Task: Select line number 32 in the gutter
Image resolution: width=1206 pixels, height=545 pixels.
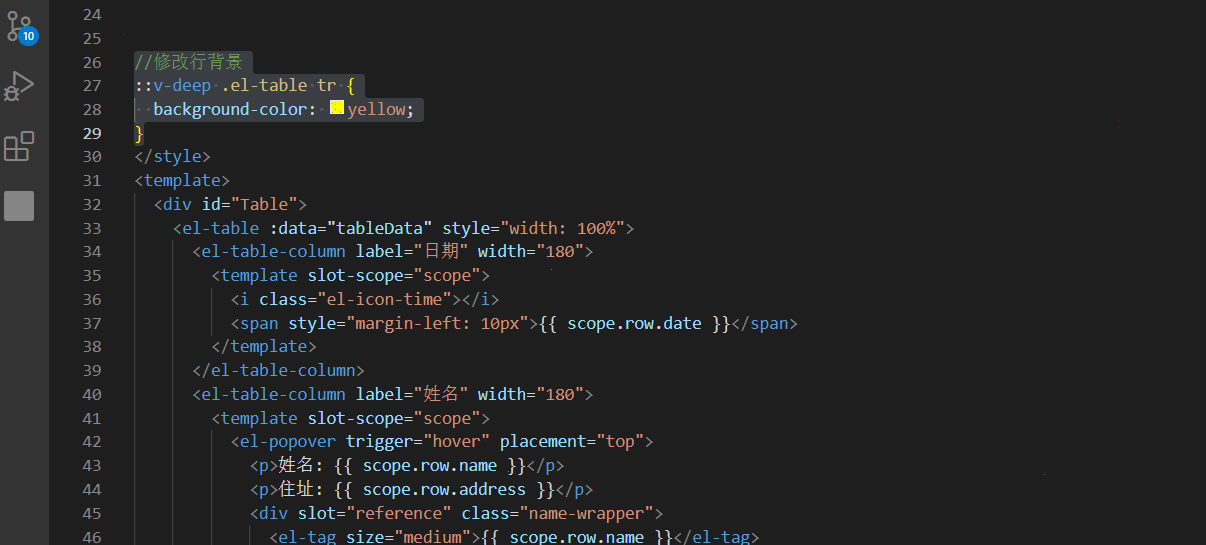Action: tap(91, 204)
